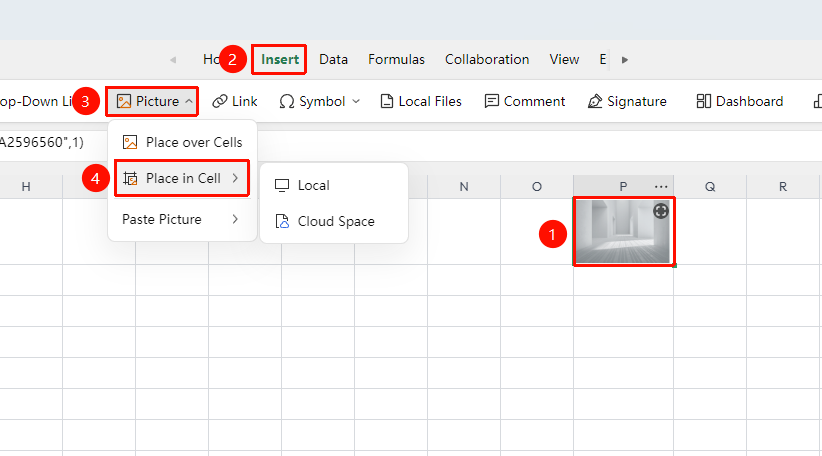Insert Local Files attachment

(x=421, y=101)
